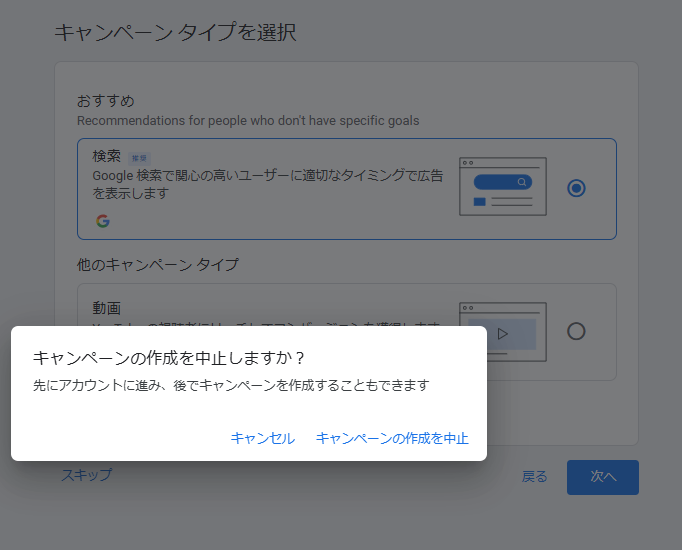Screen dimensions: 682x550
Task: Click the dialog message 先にアカウントに進み text
Action: coord(231,385)
